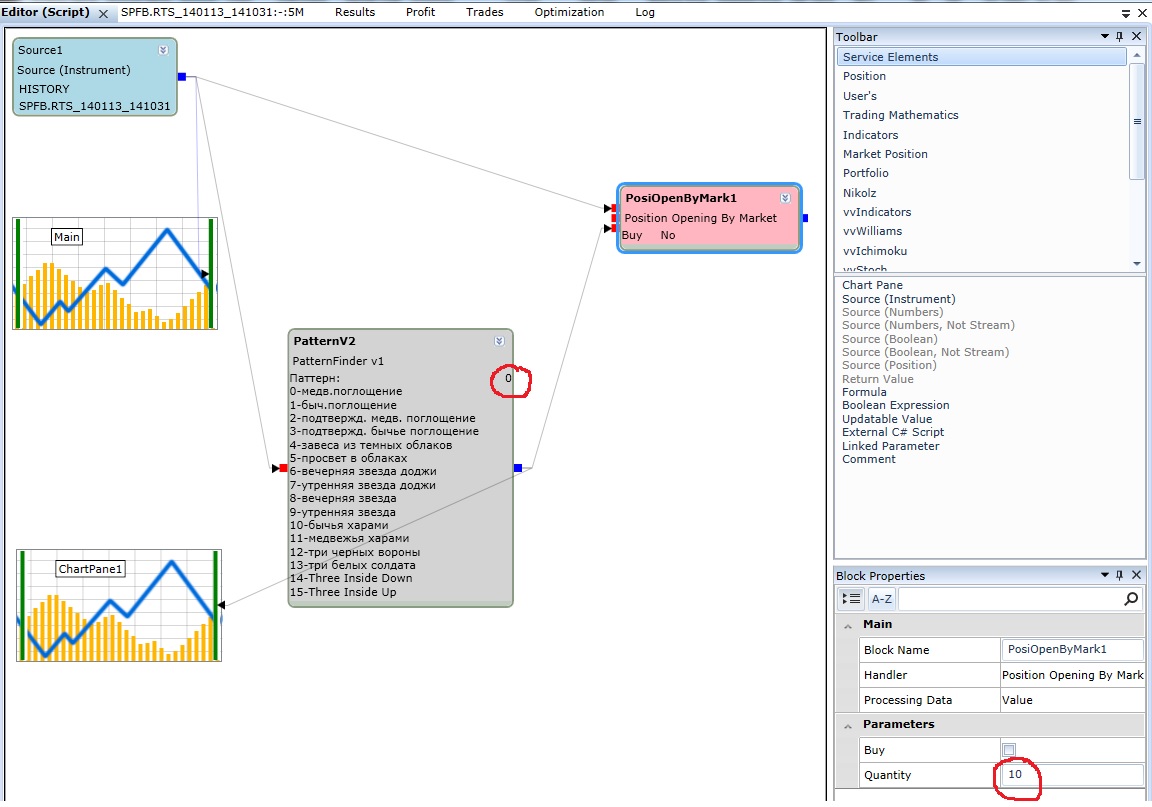This screenshot has height=807, width=1152.
Task: Click the search magnifier in Block Properties
Action: tap(1131, 599)
